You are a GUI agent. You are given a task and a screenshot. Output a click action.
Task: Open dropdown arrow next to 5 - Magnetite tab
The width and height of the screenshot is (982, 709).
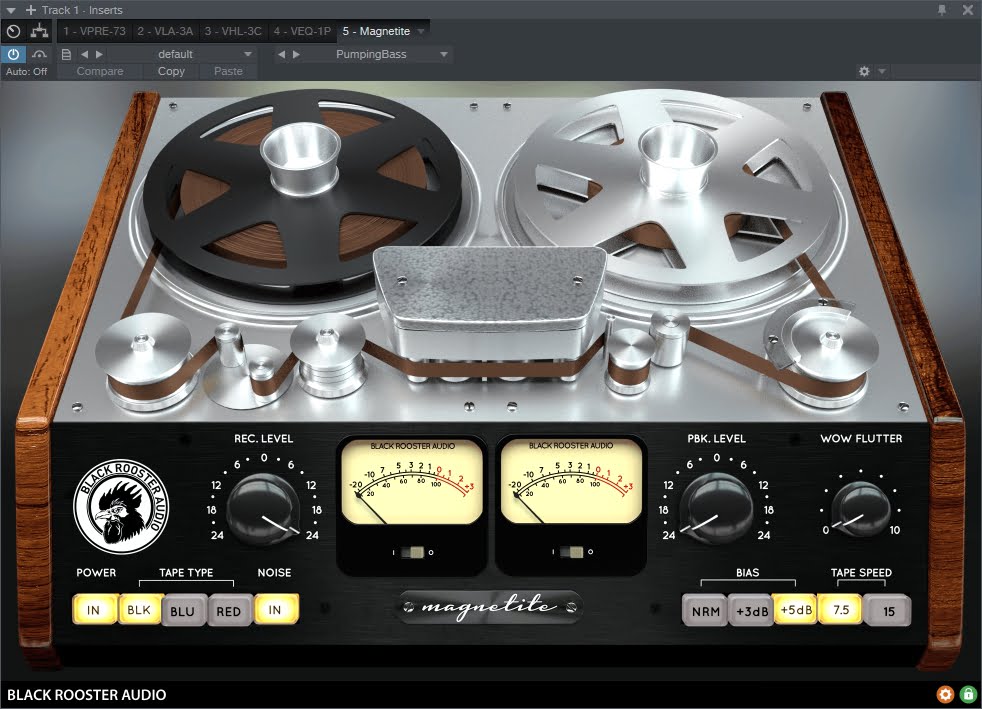421,31
